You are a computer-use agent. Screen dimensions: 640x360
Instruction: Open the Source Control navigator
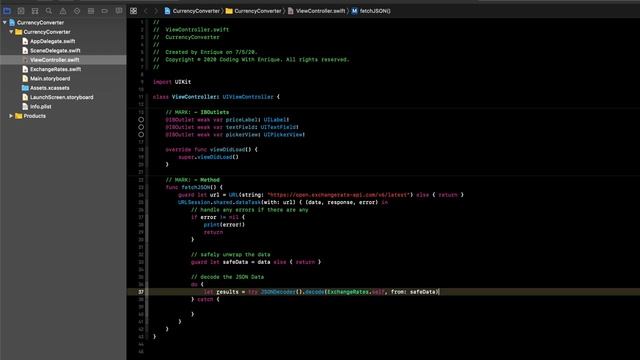(x=21, y=11)
